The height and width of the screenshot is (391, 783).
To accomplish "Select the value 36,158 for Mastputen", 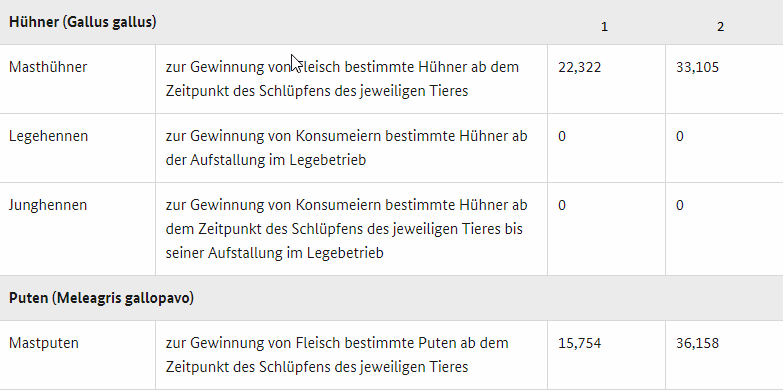I will coord(698,343).
